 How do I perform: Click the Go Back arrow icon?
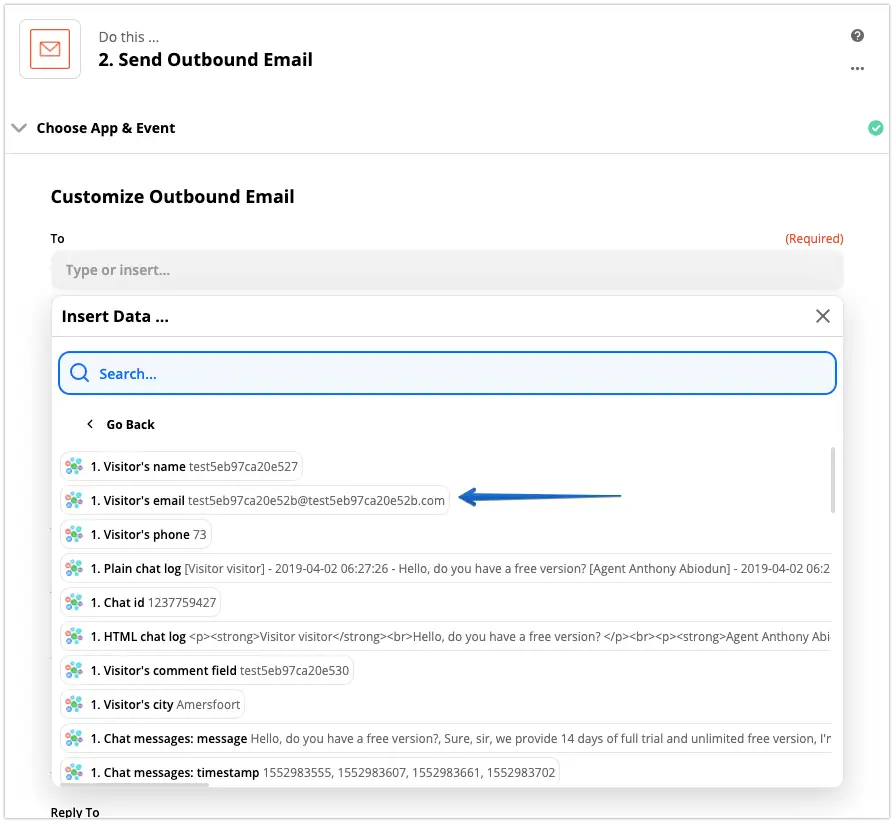tap(90, 424)
